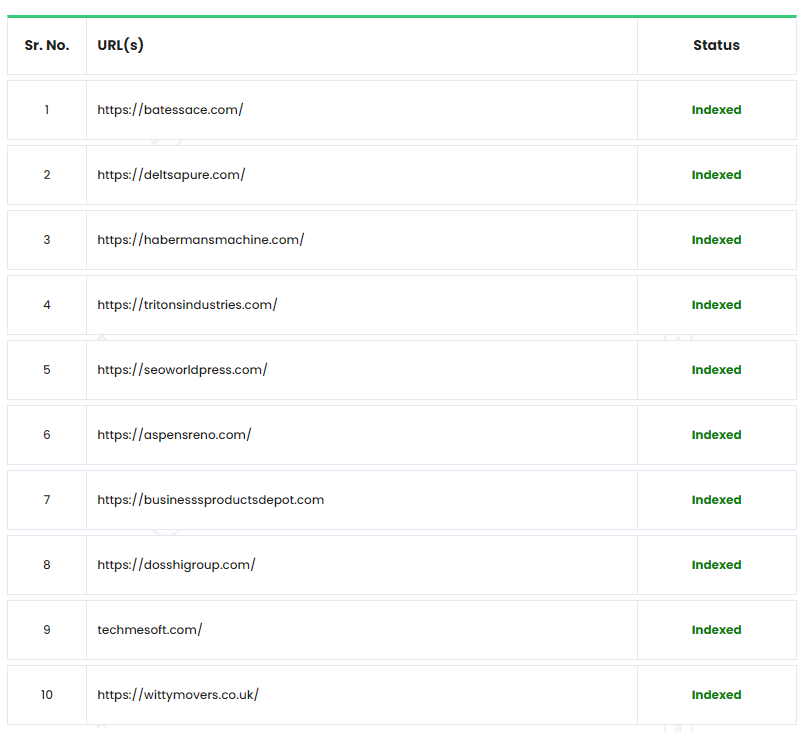The image size is (803, 732).
Task: Click Indexed status for wittymovers.co.uk
Action: tap(716, 695)
